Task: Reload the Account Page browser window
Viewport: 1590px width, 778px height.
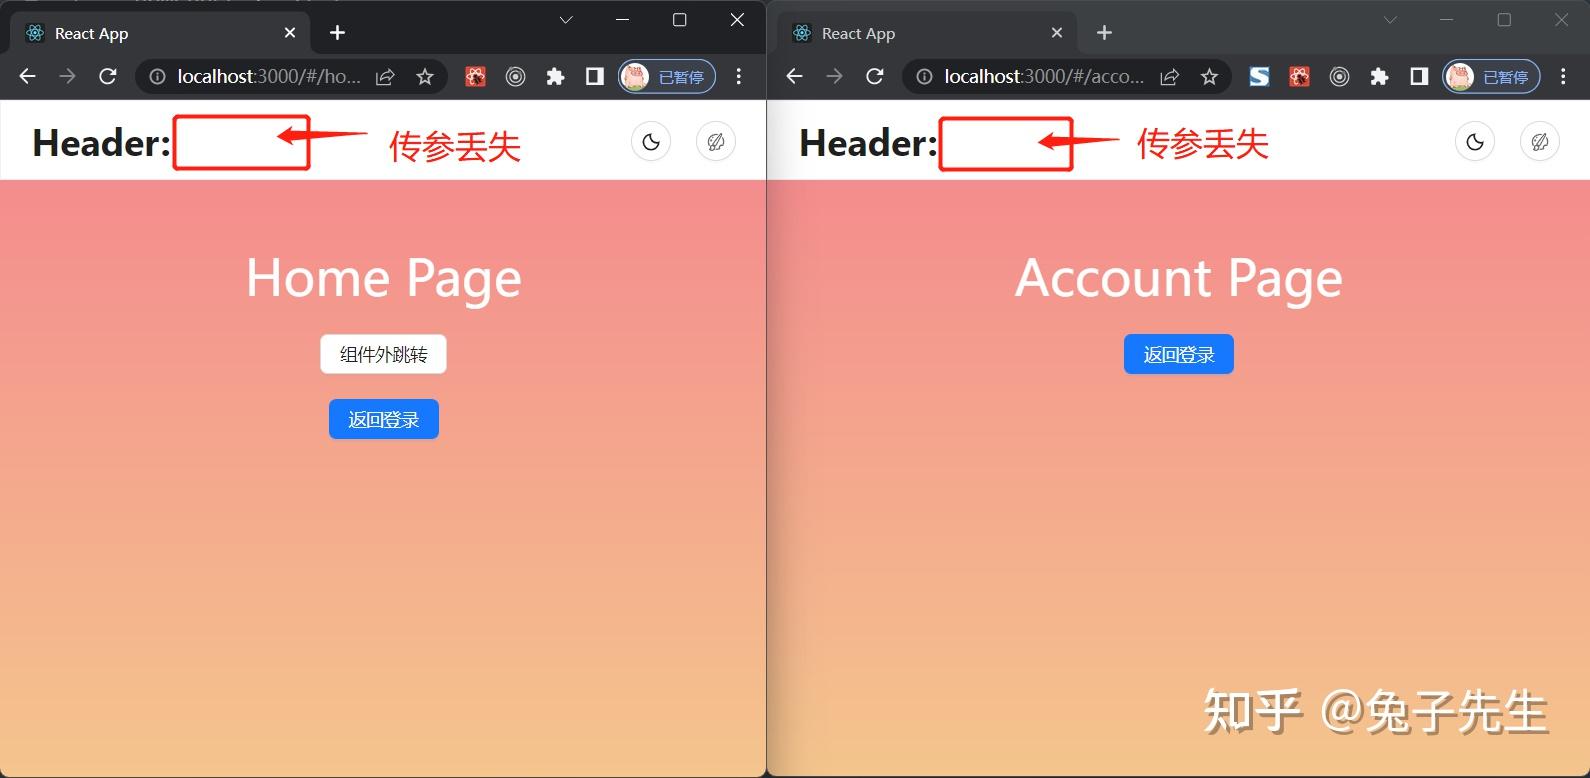Action: pyautogui.click(x=875, y=77)
